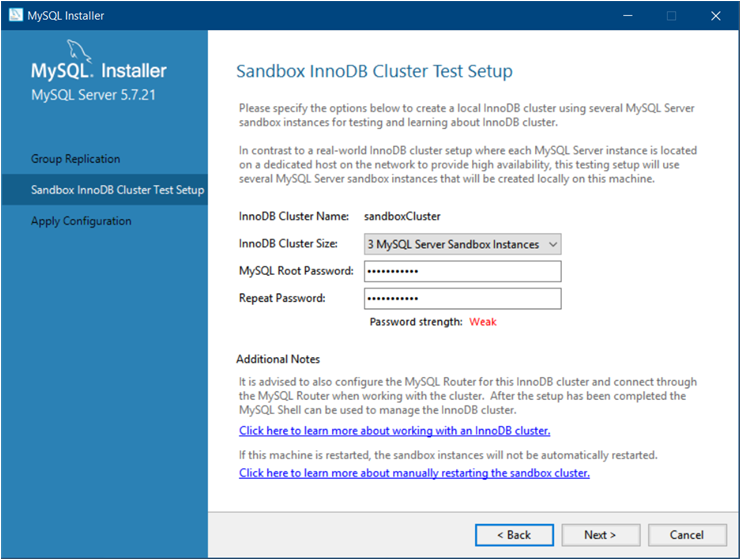Focus the Repeat Password field
This screenshot has width=741, height=560.
click(460, 299)
